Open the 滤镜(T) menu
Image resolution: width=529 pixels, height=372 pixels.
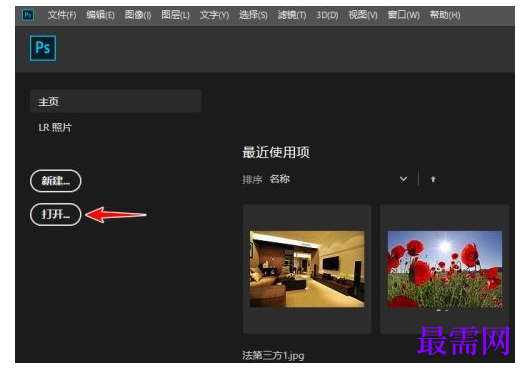click(291, 15)
